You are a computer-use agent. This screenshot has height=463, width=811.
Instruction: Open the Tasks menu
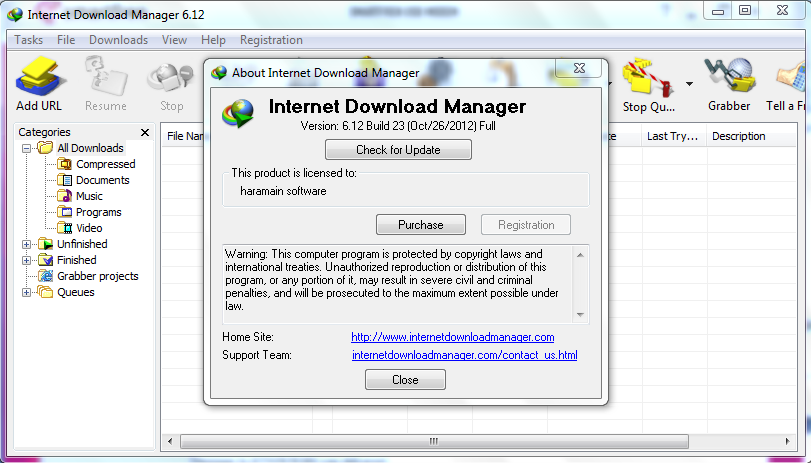[28, 40]
